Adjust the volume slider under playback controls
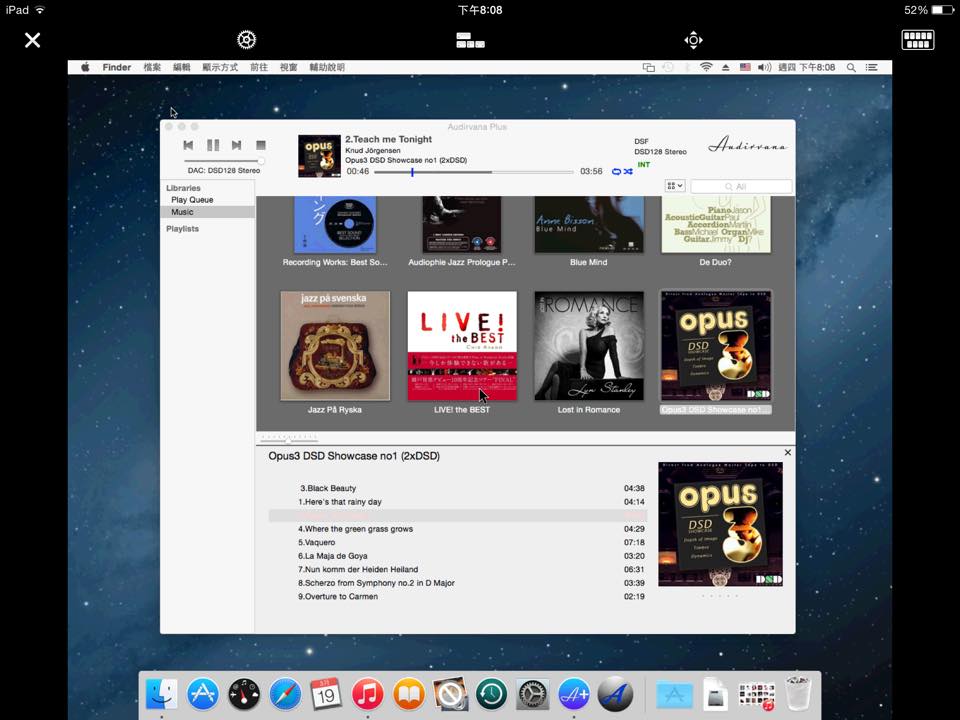 click(x=224, y=161)
